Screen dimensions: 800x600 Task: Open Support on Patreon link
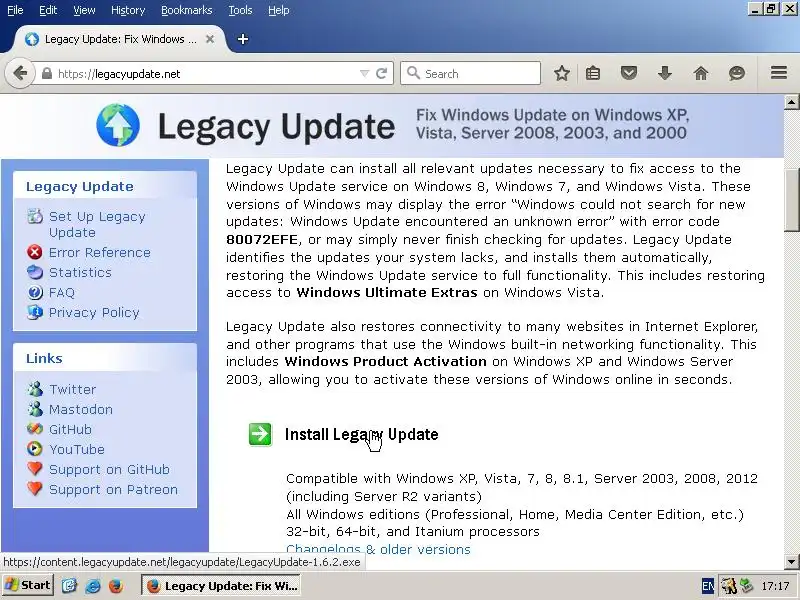tap(113, 489)
